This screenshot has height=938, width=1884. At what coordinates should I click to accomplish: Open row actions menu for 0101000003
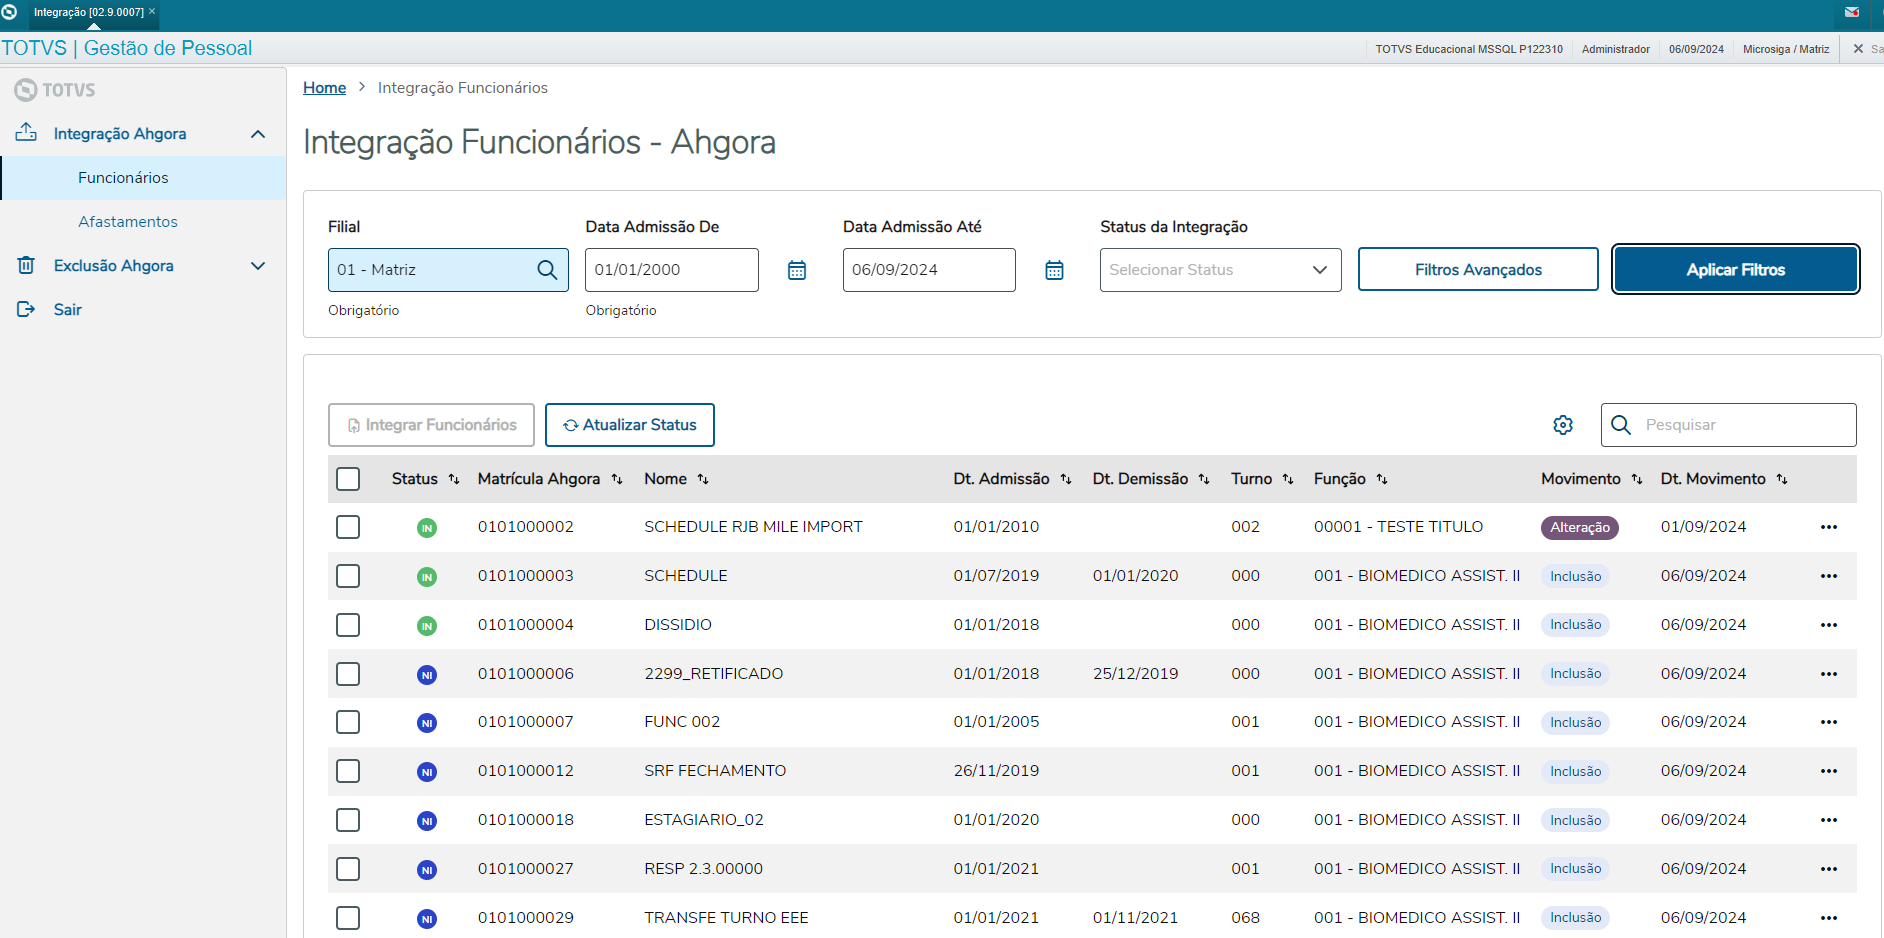click(x=1829, y=576)
